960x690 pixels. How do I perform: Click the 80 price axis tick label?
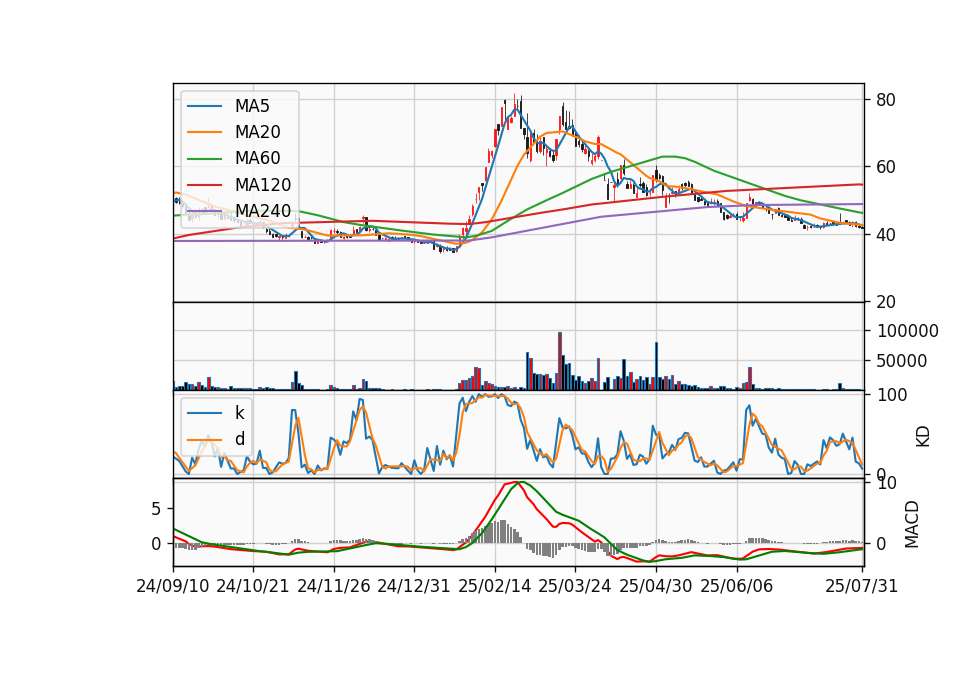pyautogui.click(x=886, y=100)
